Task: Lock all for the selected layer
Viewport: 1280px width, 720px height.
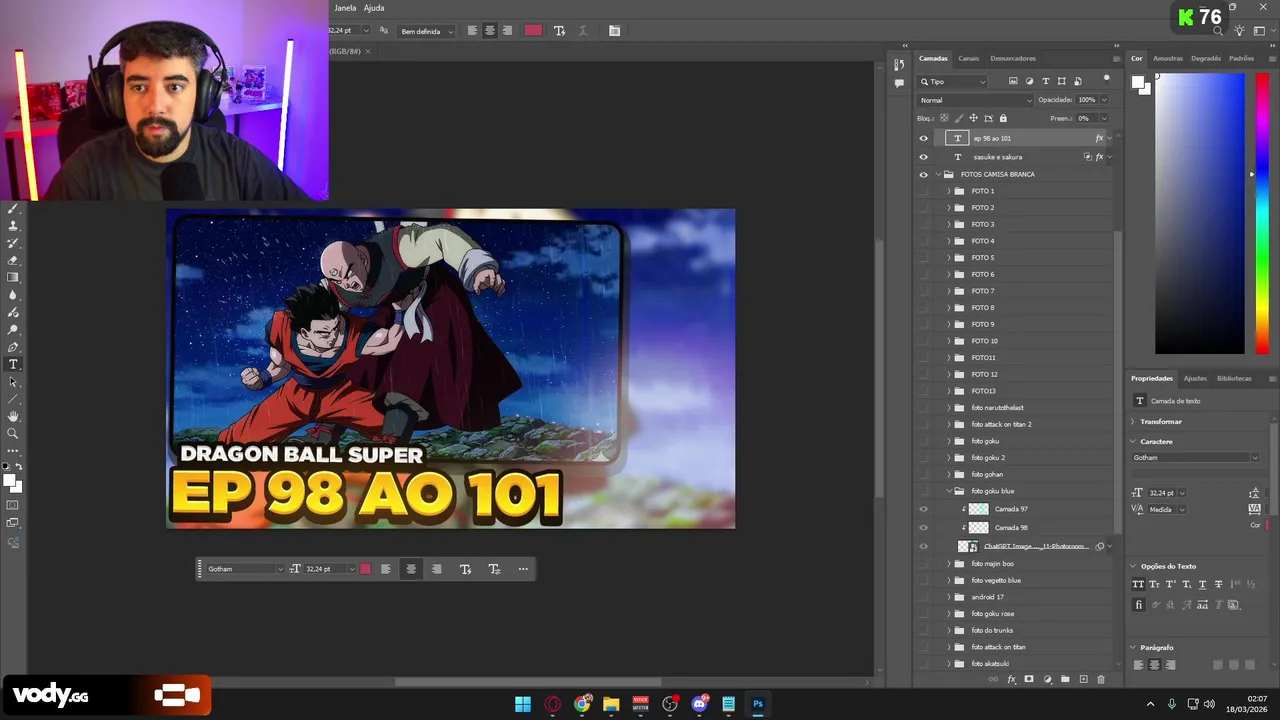Action: pyautogui.click(x=1003, y=118)
